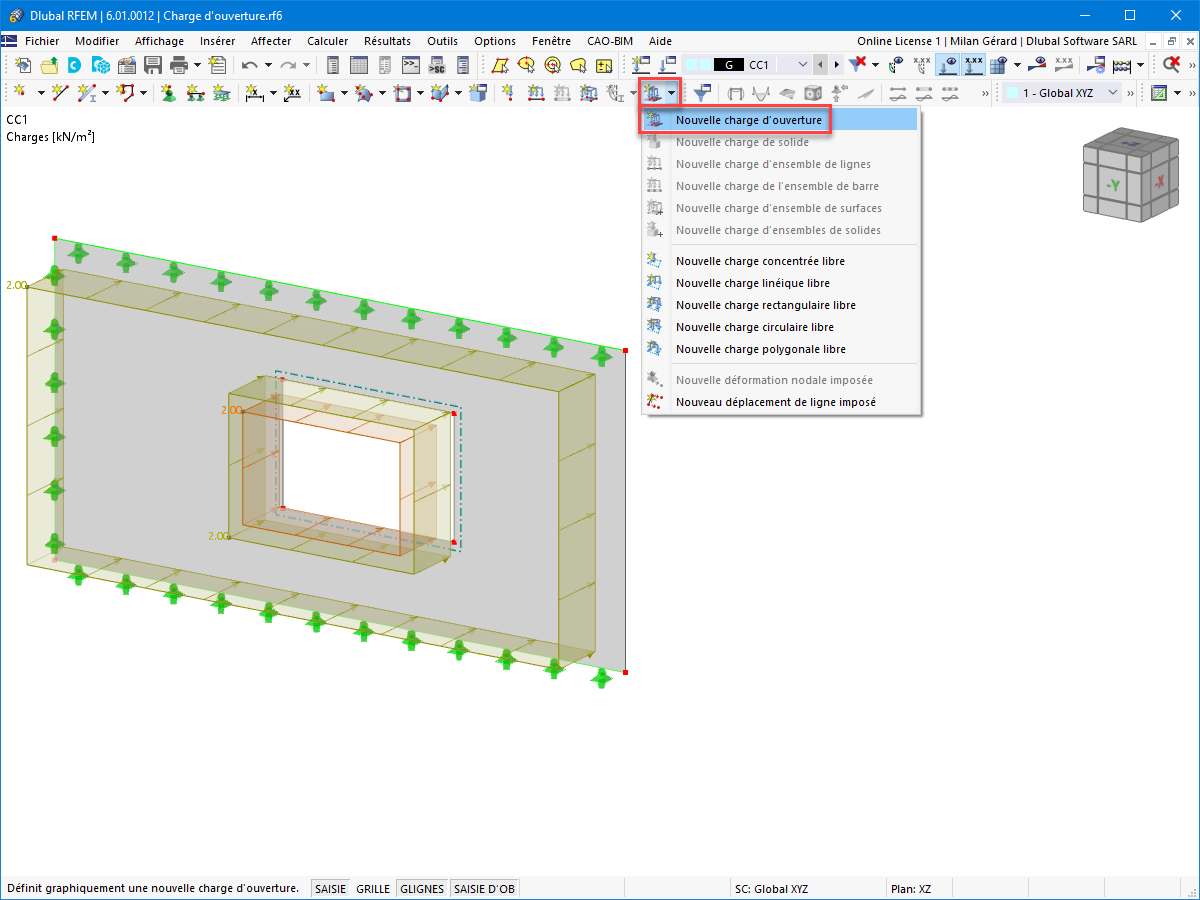Open the Calculer menu
1200x900 pixels.
tap(328, 41)
